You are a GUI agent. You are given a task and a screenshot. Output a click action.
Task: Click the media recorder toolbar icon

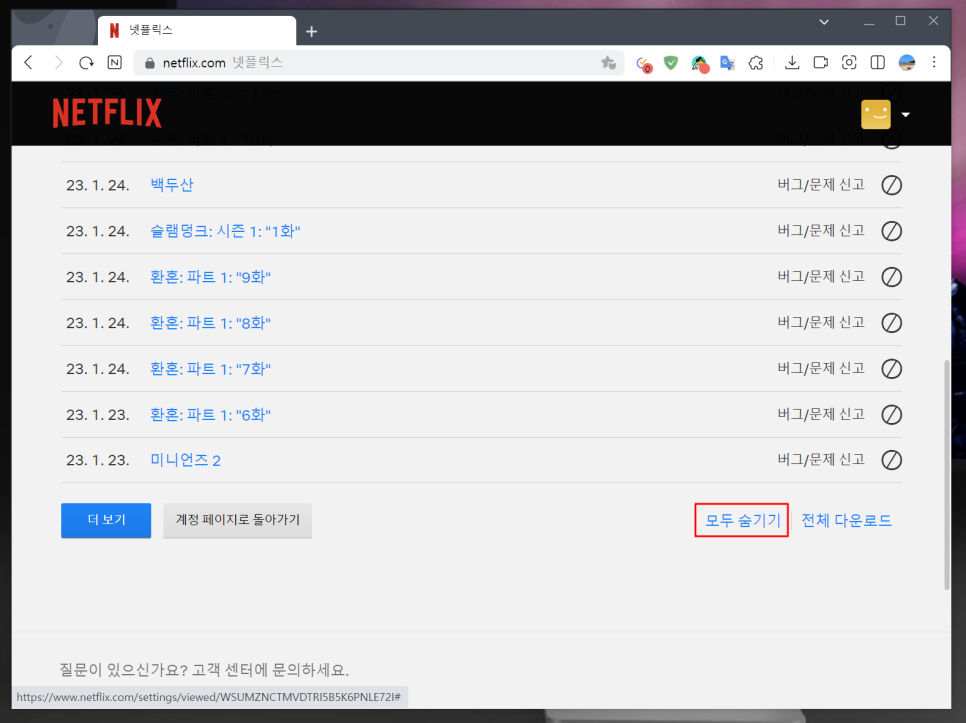click(821, 62)
